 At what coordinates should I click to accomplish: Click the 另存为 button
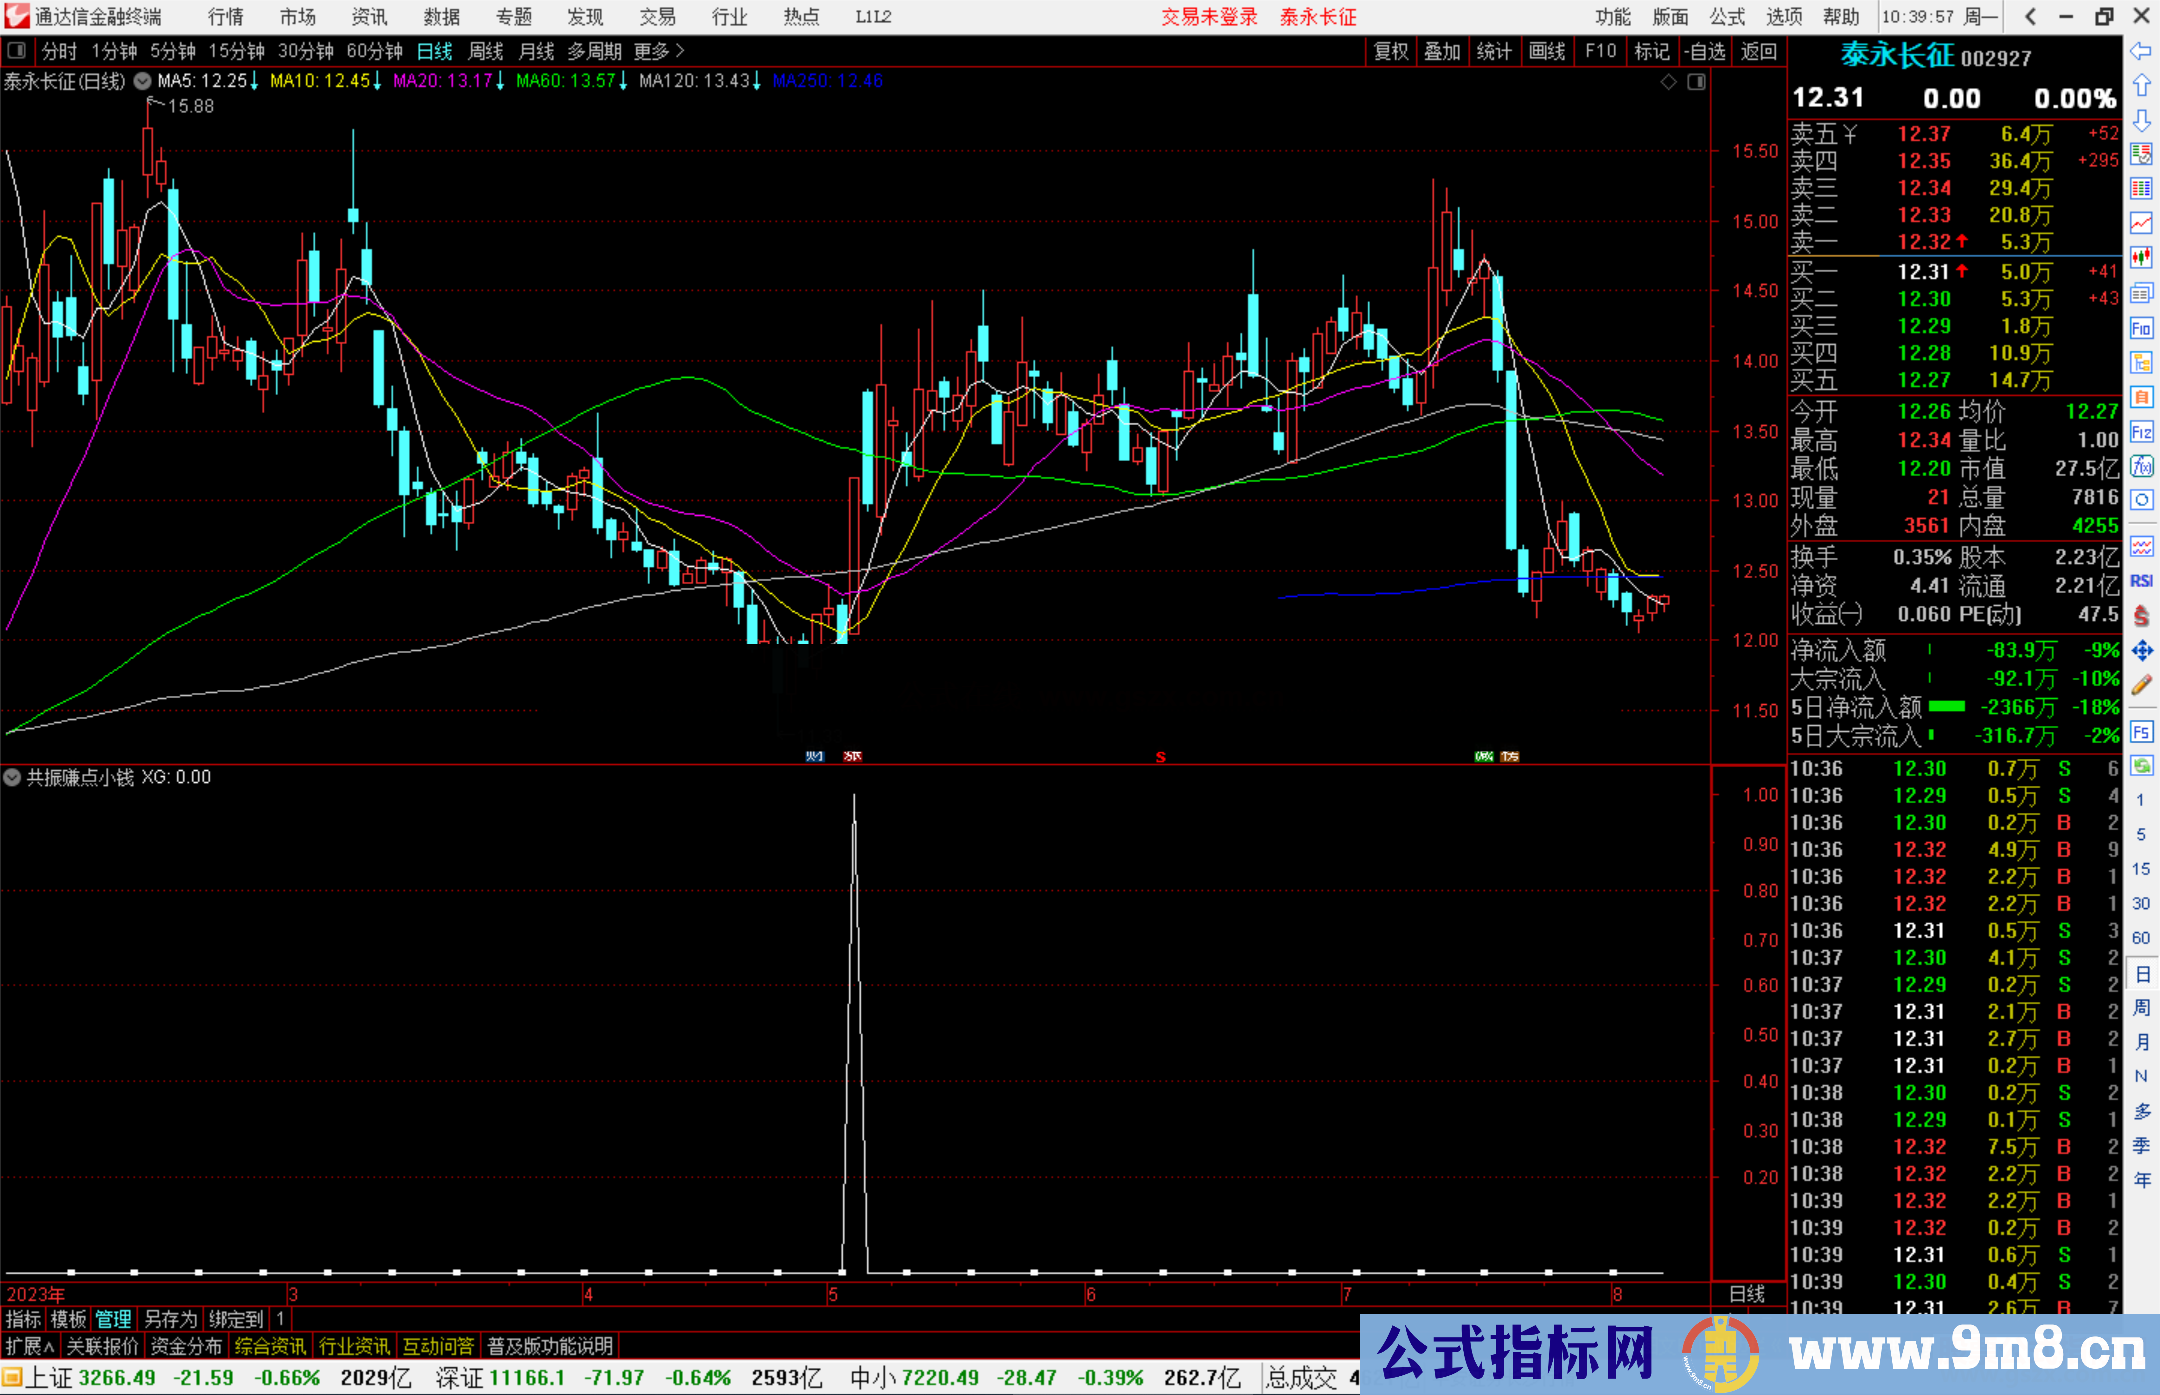170,1319
